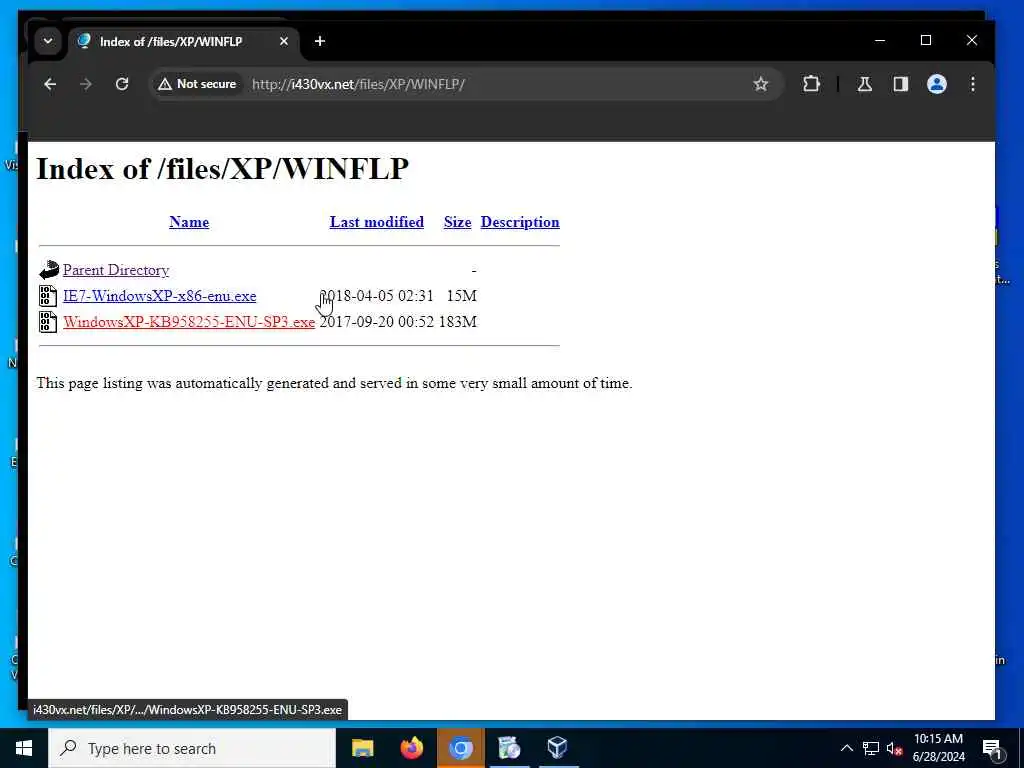Click the forward navigation arrow
The image size is (1024, 768).
pos(86,84)
